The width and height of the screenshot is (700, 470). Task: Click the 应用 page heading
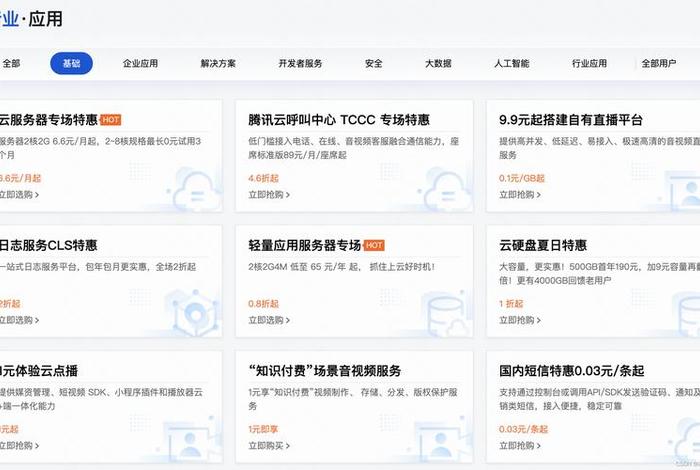pyautogui.click(x=46, y=19)
